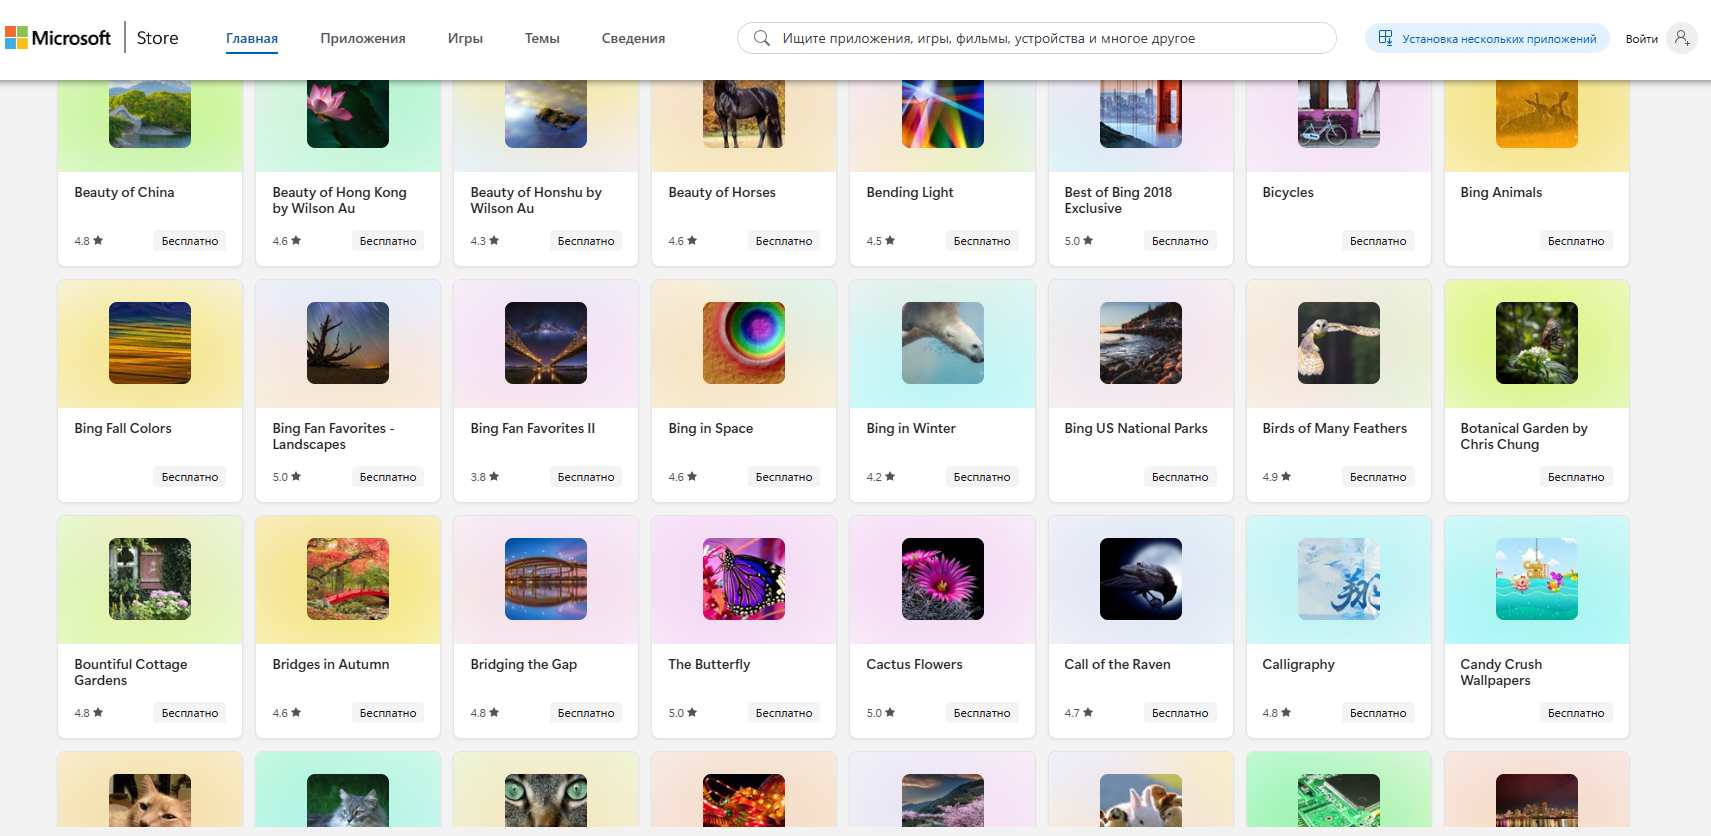Image resolution: width=1711 pixels, height=836 pixels.
Task: Open the Игры tab
Action: (465, 39)
